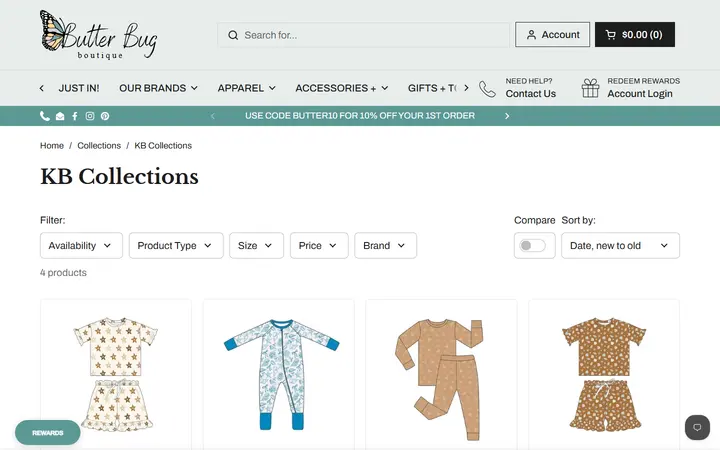Screen dimensions: 720x450
Task: Show the next announcement with the right arrow
Action: (x=507, y=116)
